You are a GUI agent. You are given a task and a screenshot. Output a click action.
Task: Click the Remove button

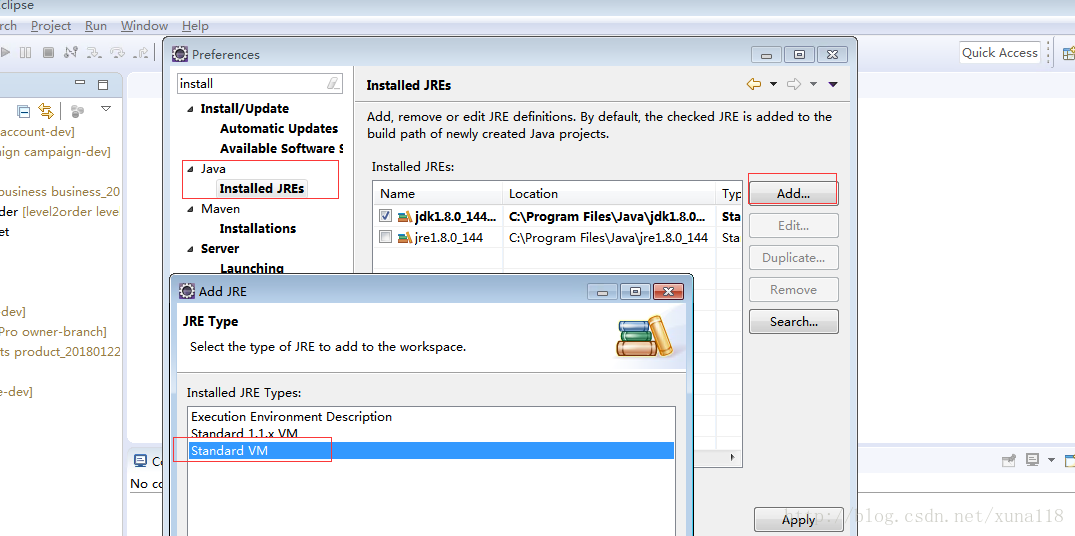793,289
